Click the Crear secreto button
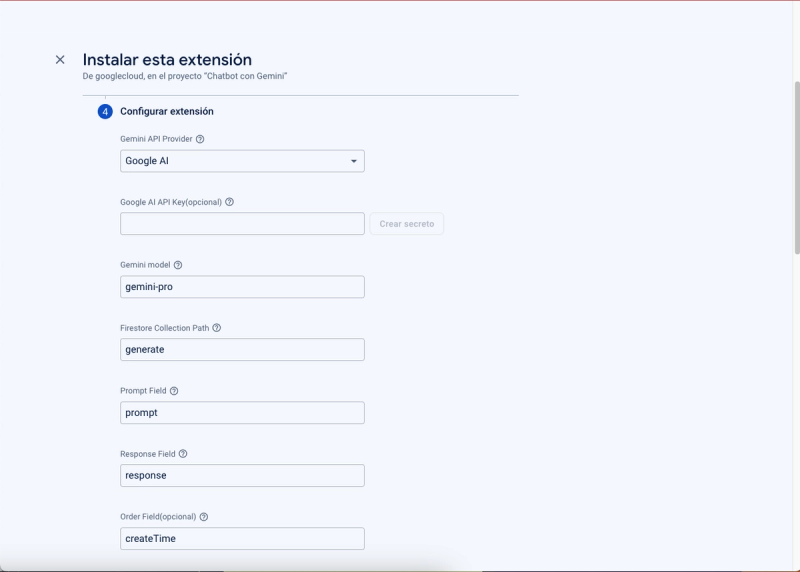The width and height of the screenshot is (800, 572). tap(406, 224)
